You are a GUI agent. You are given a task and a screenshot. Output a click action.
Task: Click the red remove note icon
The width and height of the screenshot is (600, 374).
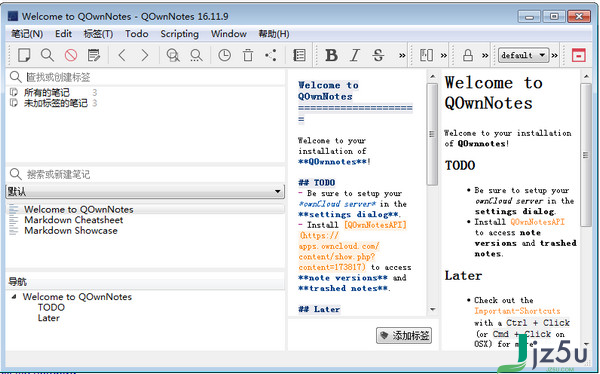pyautogui.click(x=71, y=56)
